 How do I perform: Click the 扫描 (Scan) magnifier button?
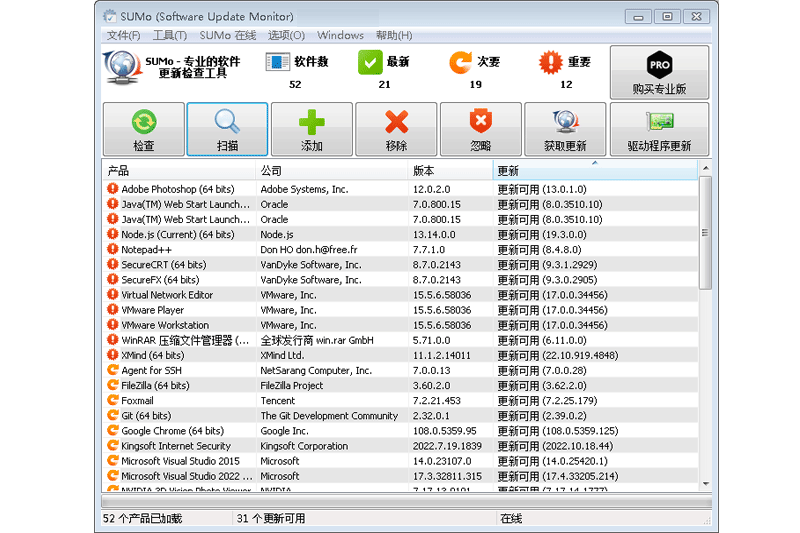pyautogui.click(x=228, y=129)
